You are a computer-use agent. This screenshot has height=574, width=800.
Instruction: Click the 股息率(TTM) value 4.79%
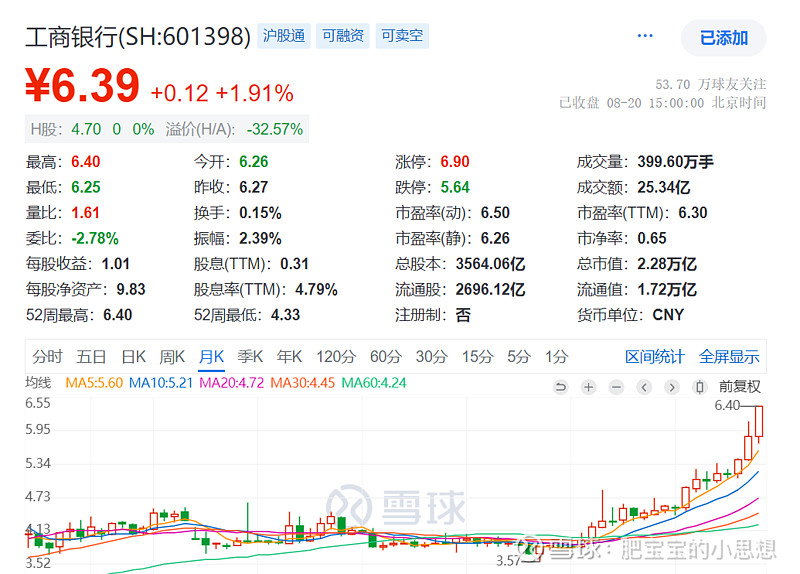pos(316,289)
